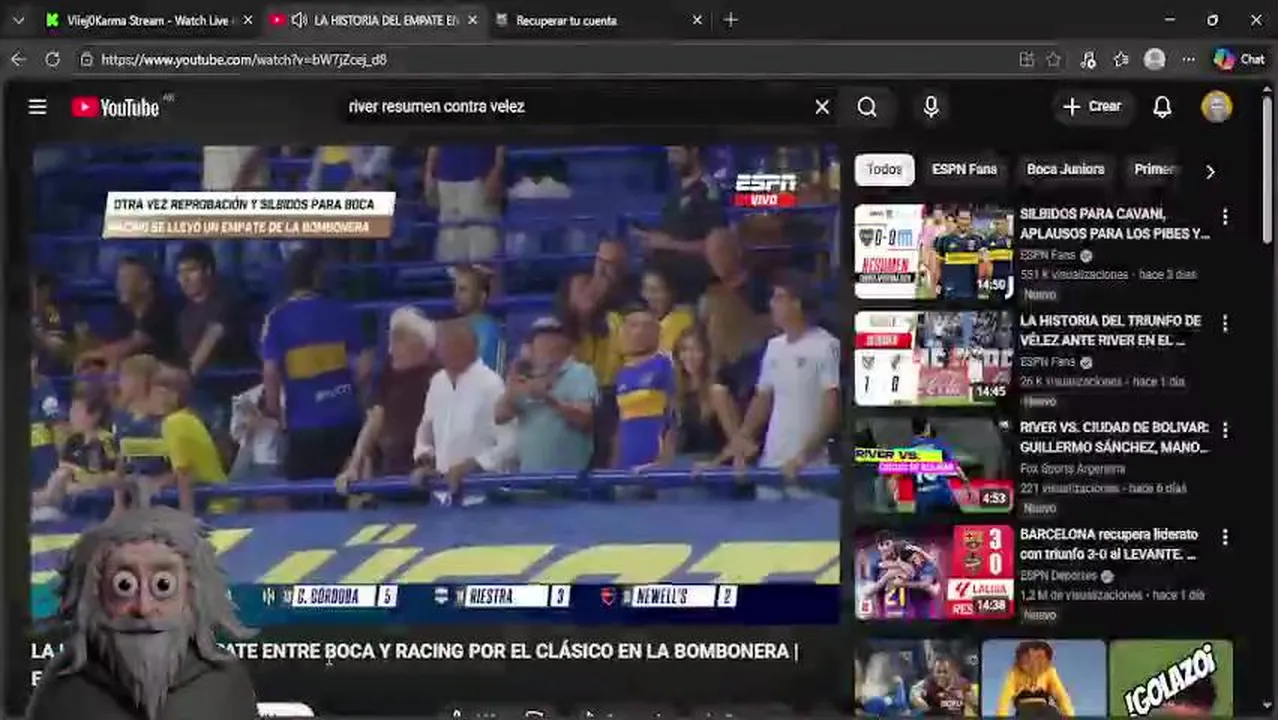Open the notifications bell
The width and height of the screenshot is (1278, 720).
point(1162,107)
